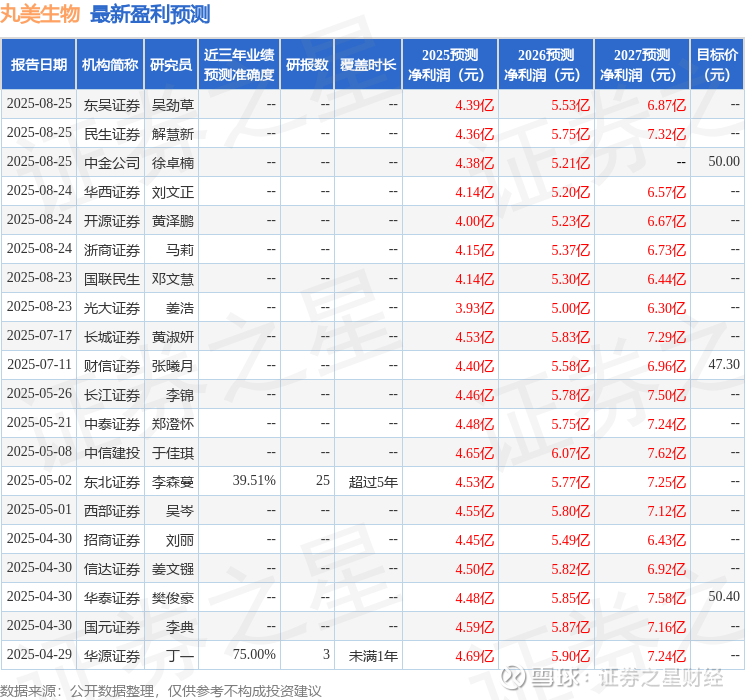The width and height of the screenshot is (745, 700).
Task: Click the 研究员 column header
Action: pyautogui.click(x=171, y=64)
